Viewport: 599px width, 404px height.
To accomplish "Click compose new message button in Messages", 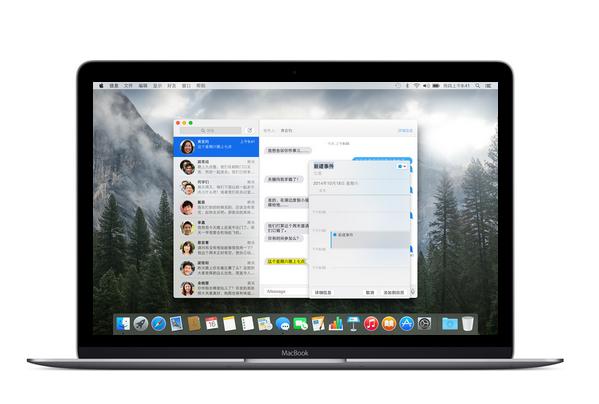I will click(250, 131).
